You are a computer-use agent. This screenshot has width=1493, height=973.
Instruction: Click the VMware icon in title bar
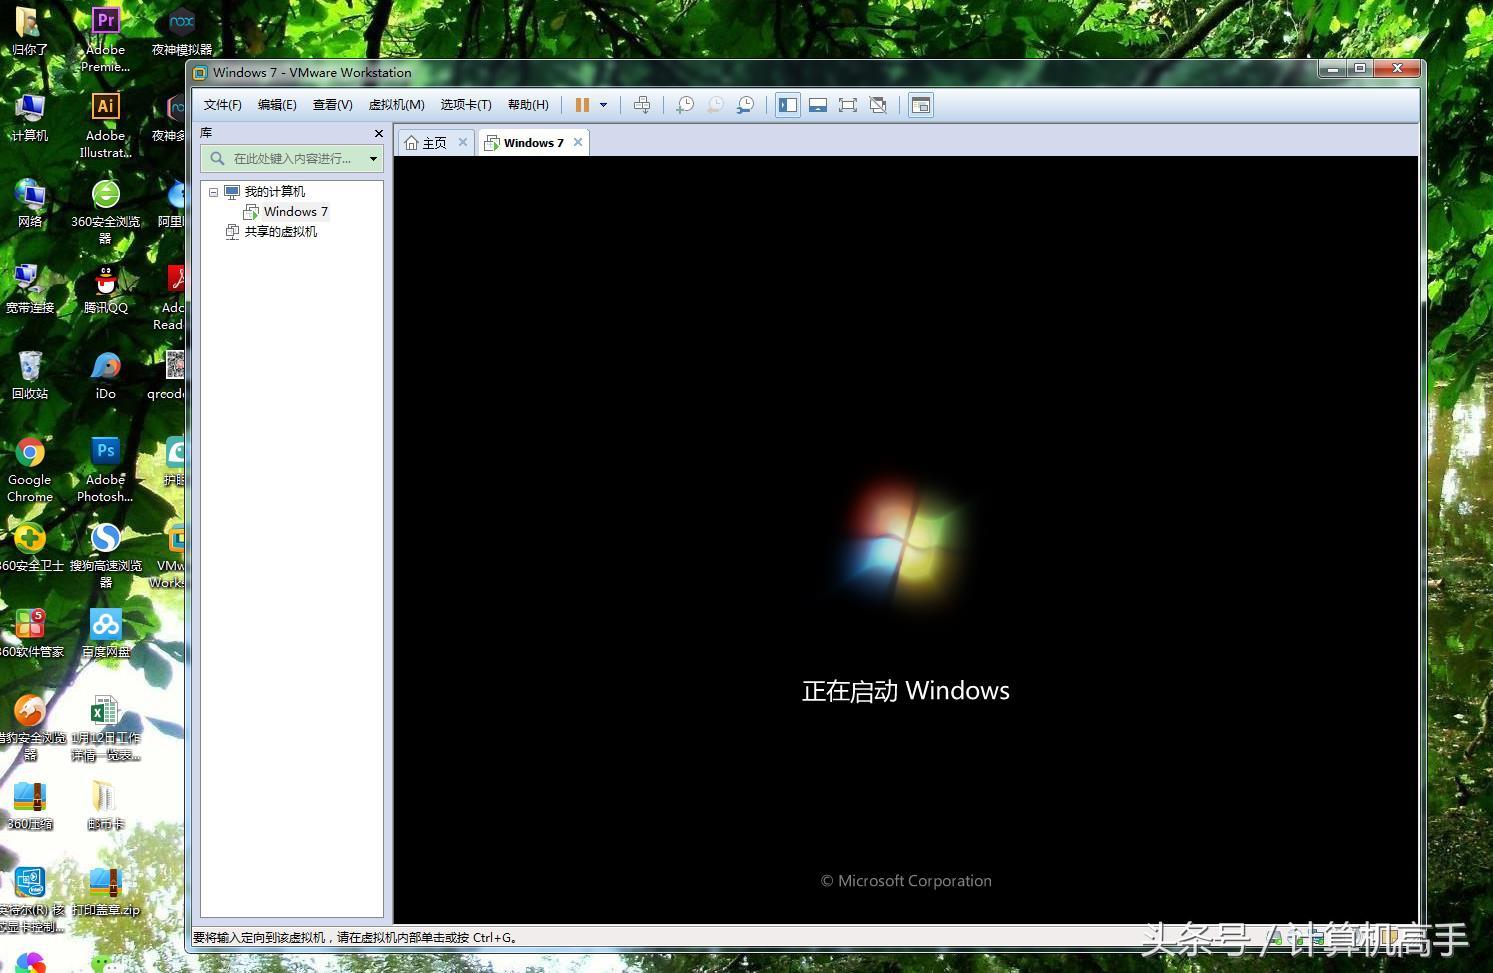point(200,73)
